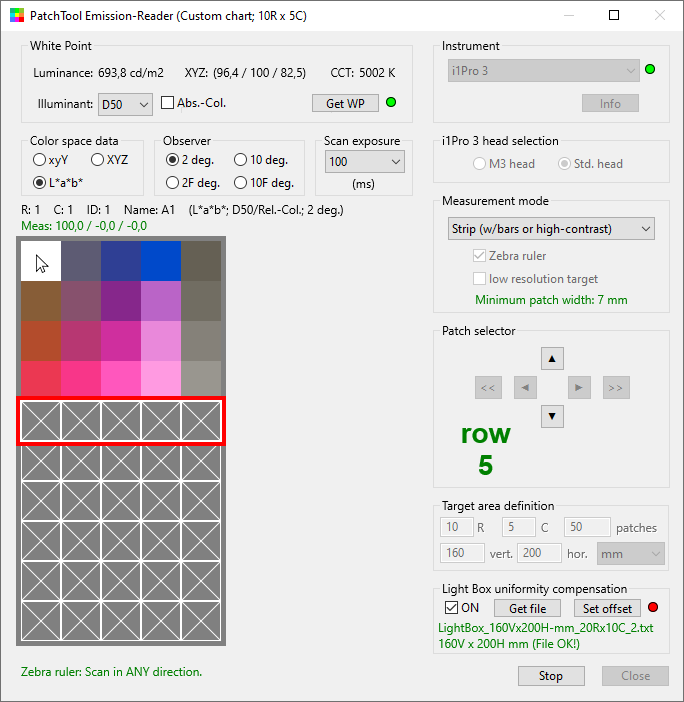
Task: Click the red indicator beside Set offset
Action: 653,608
